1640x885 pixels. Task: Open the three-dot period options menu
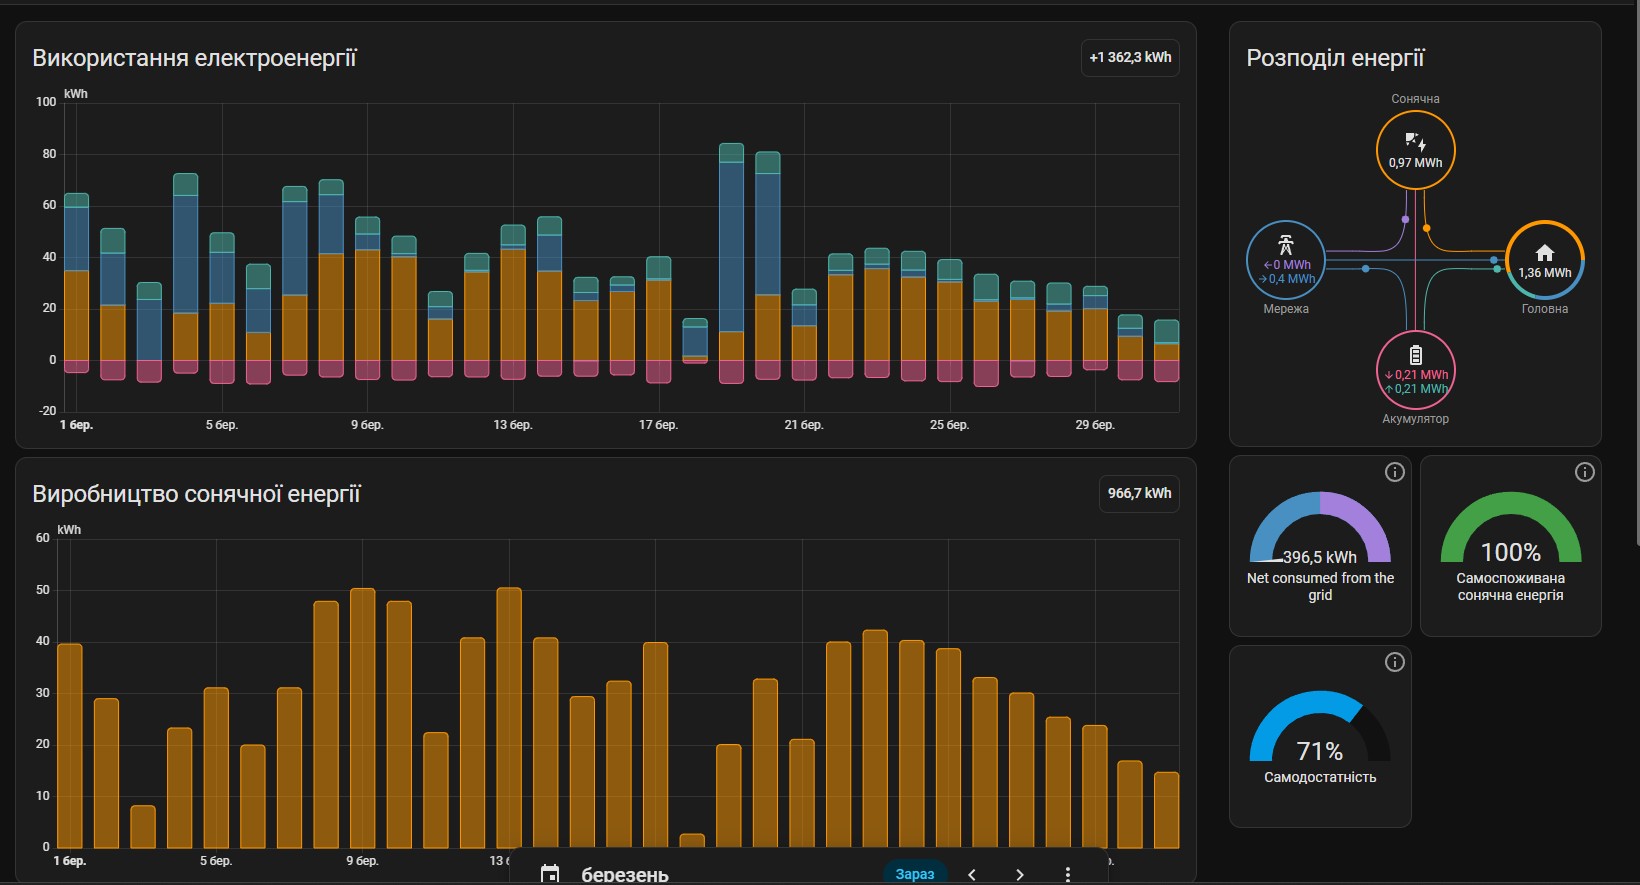pos(1068,875)
